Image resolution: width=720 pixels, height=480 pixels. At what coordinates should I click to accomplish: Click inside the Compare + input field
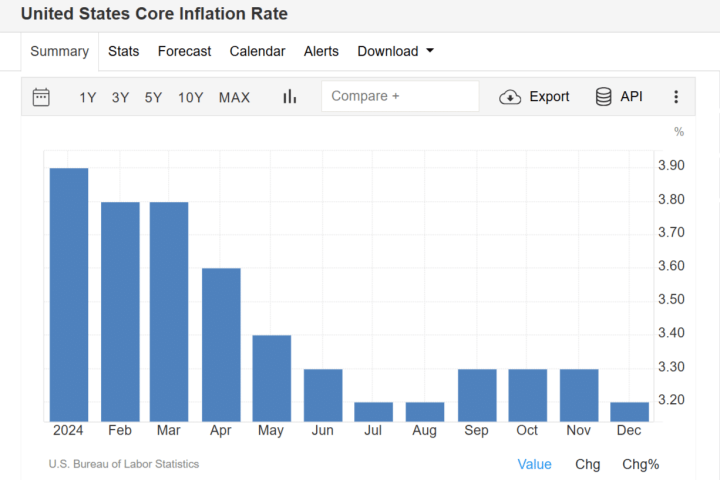coord(400,96)
